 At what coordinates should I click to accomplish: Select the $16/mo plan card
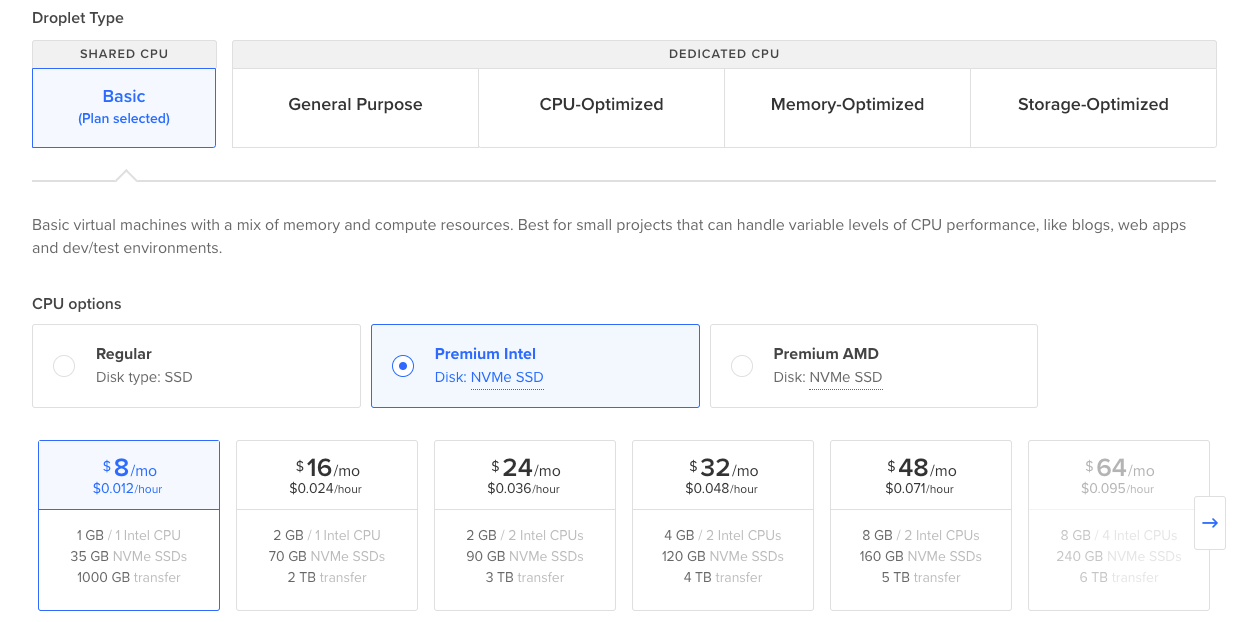(327, 525)
